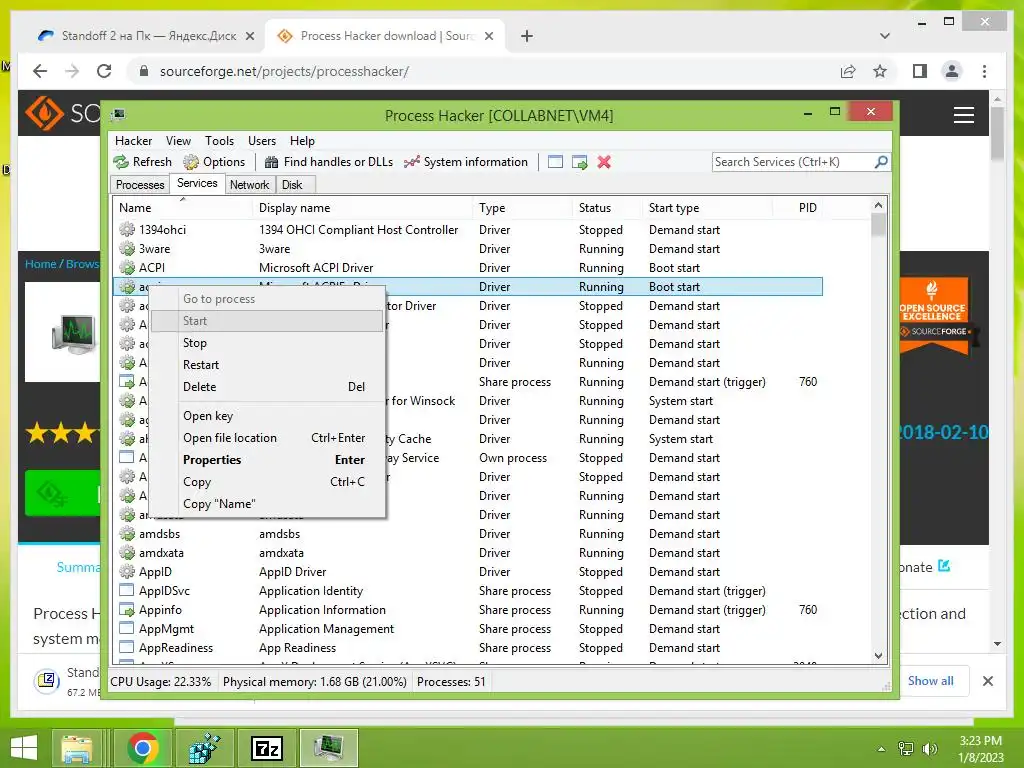Sort services by the PID column
Viewport: 1024px width, 768px height.
[798, 208]
